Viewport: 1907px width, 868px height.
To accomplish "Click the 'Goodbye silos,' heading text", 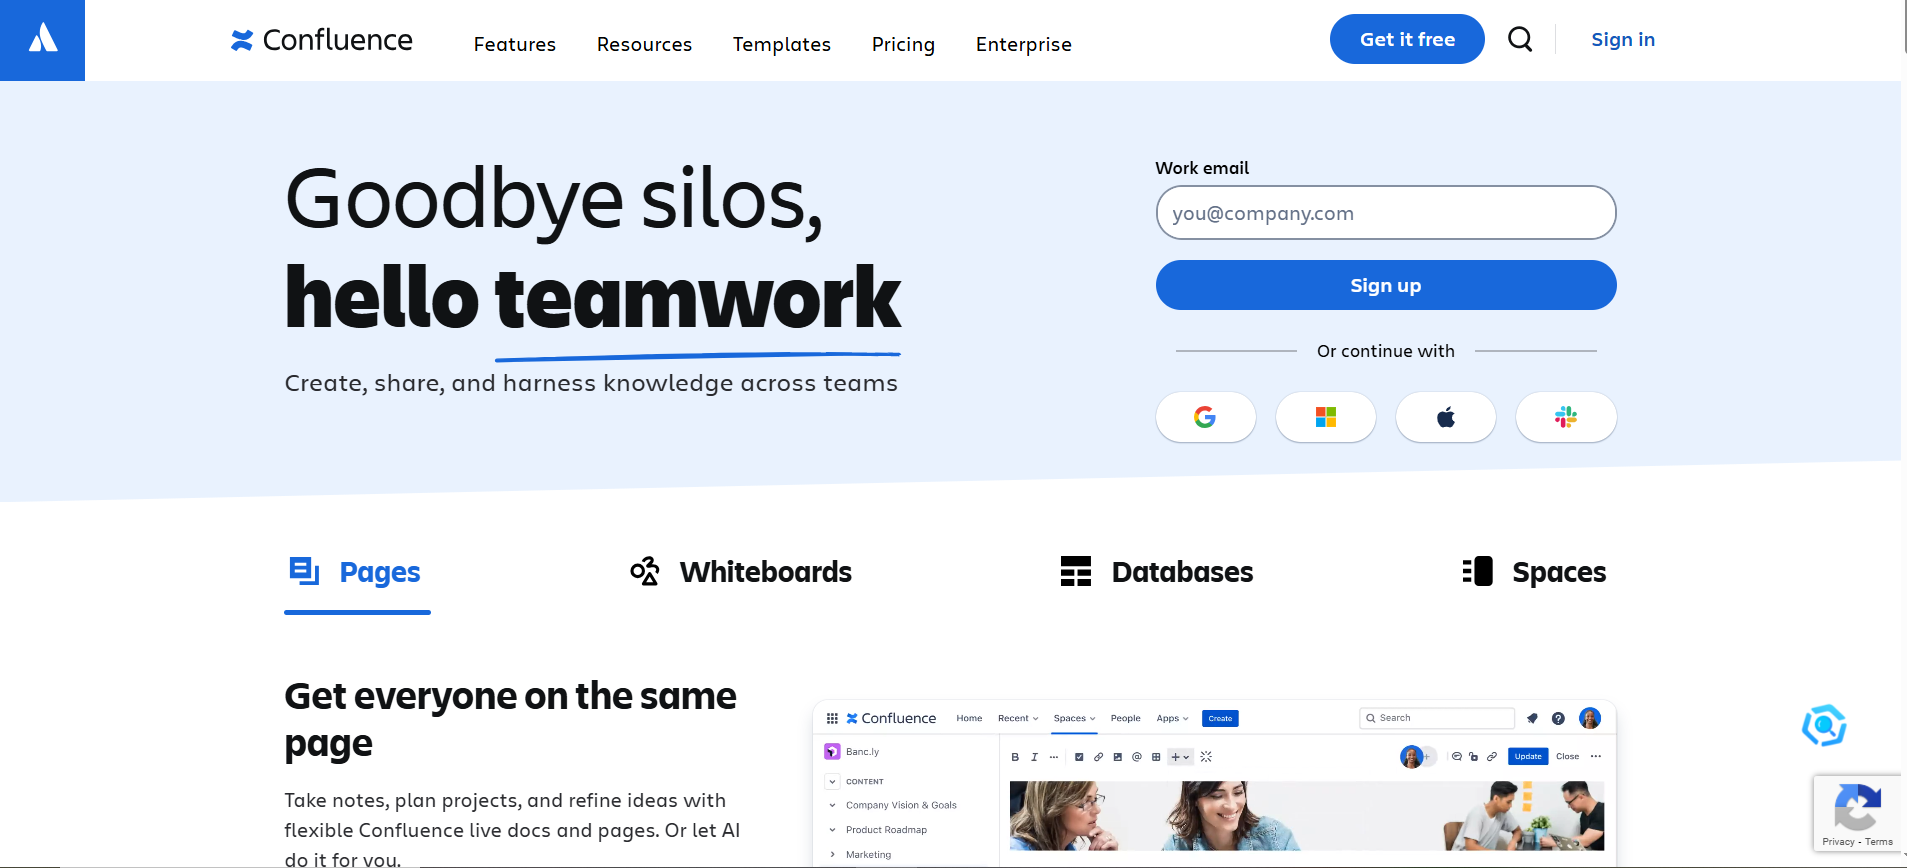I will pyautogui.click(x=554, y=200).
